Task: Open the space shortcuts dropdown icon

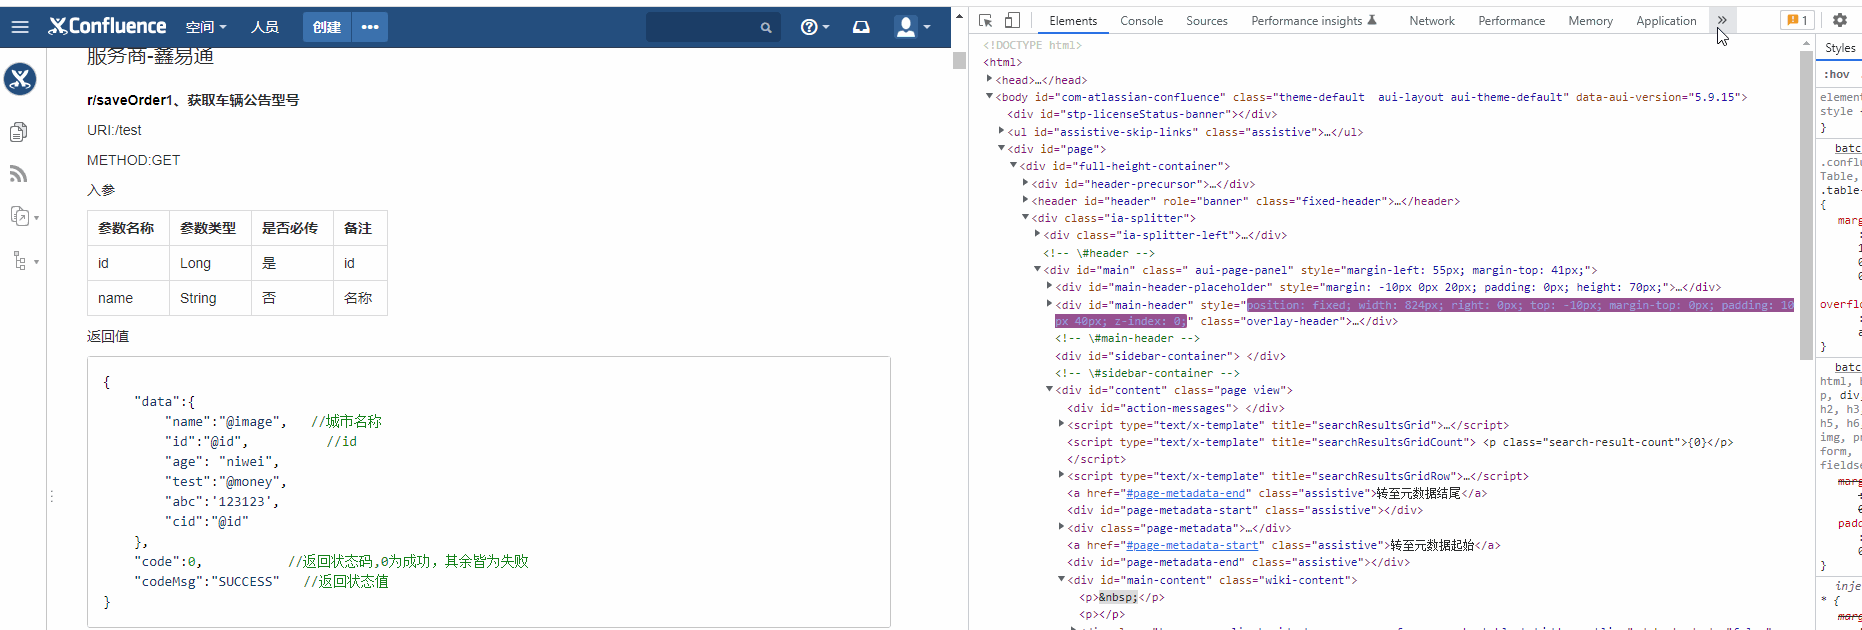Action: click(24, 216)
